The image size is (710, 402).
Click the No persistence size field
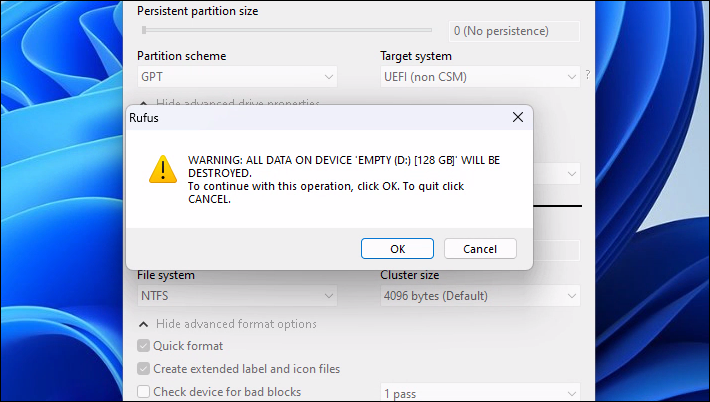pyautogui.click(x=514, y=31)
